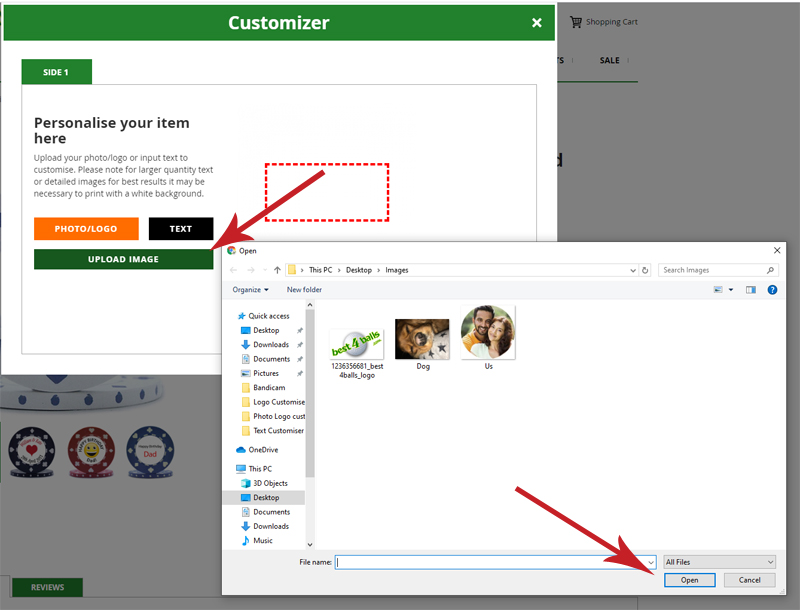Click the Shopping Cart icon
Viewport: 800px width, 610px height.
pyautogui.click(x=576, y=22)
